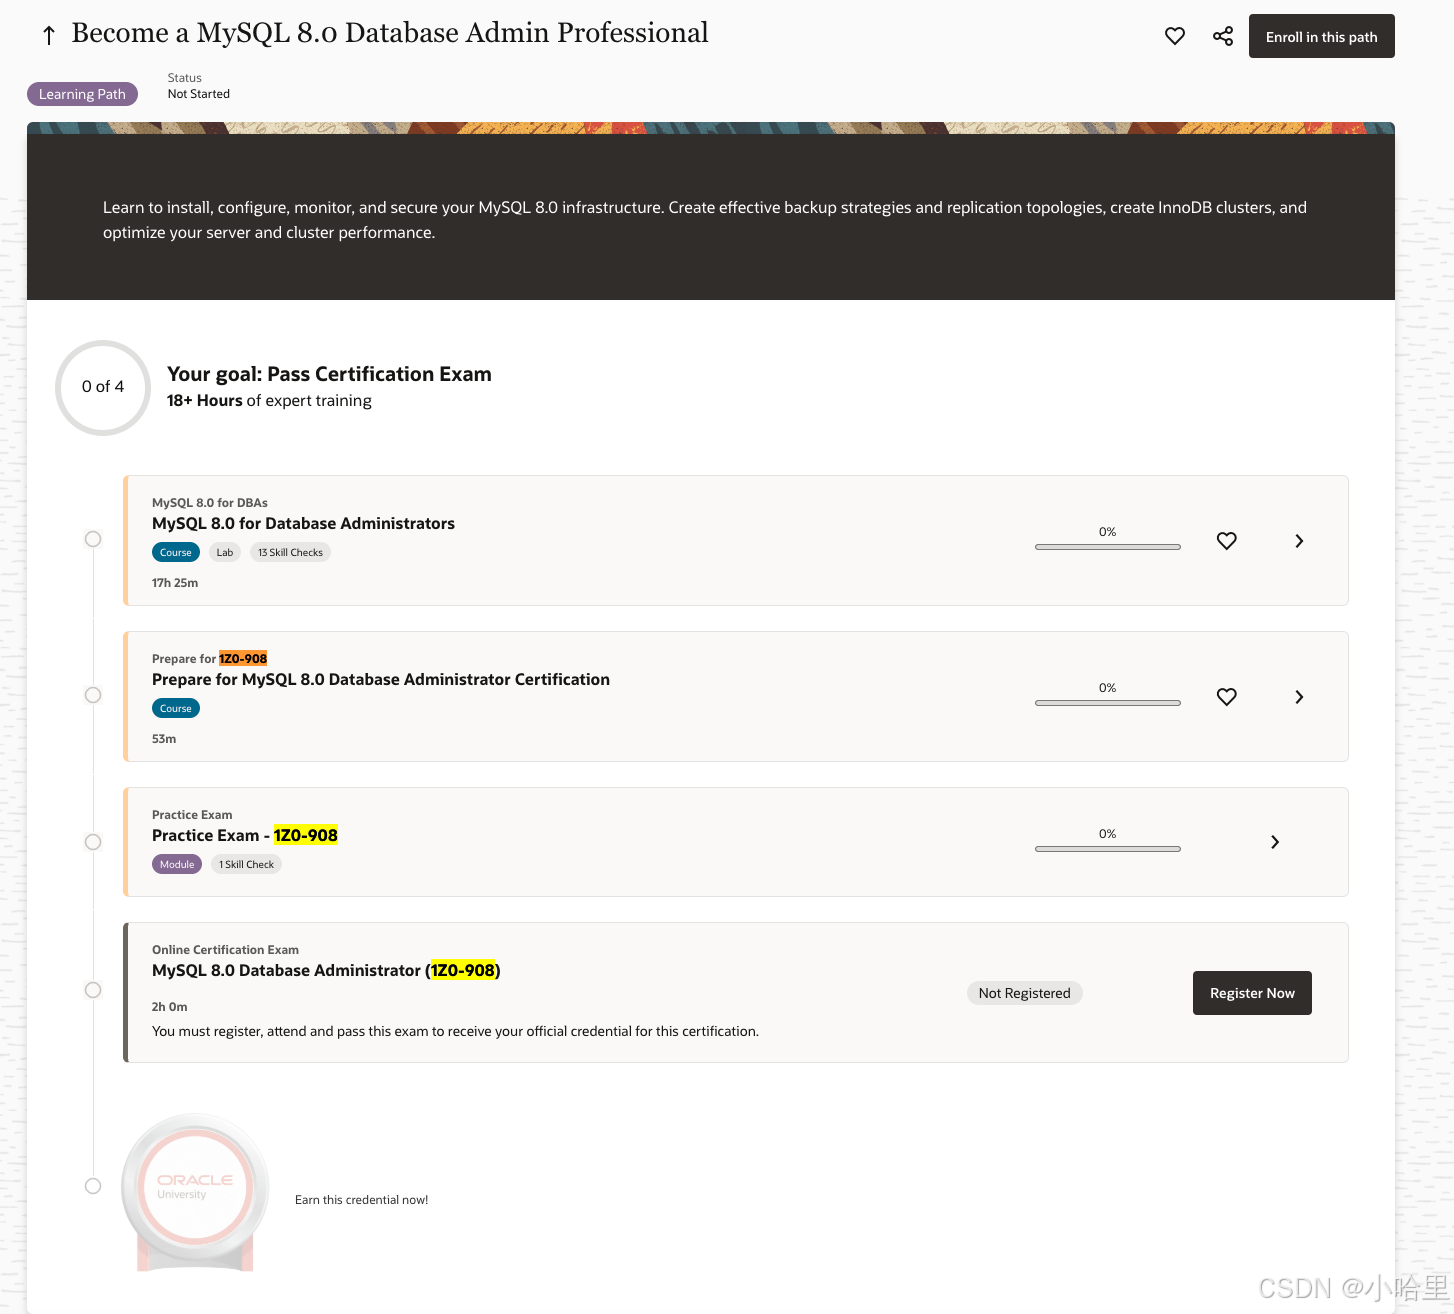Click the 17h 25m duration text
1454x1314 pixels.
(175, 583)
